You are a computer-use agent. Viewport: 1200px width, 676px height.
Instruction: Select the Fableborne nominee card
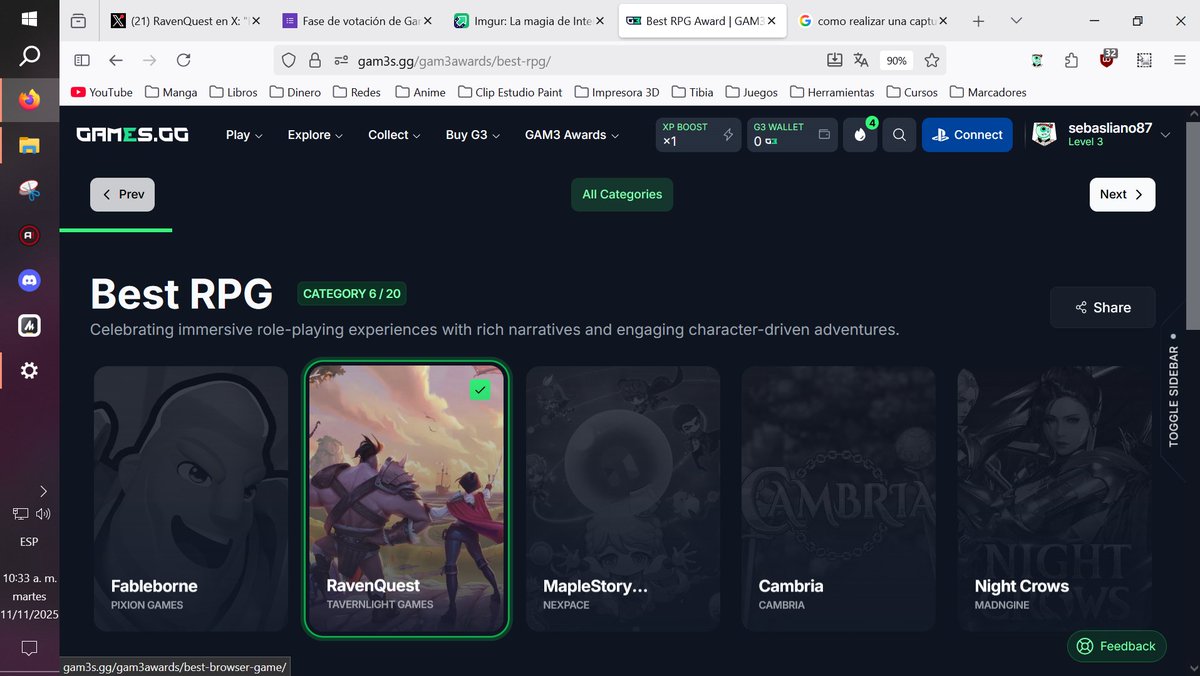click(x=190, y=498)
